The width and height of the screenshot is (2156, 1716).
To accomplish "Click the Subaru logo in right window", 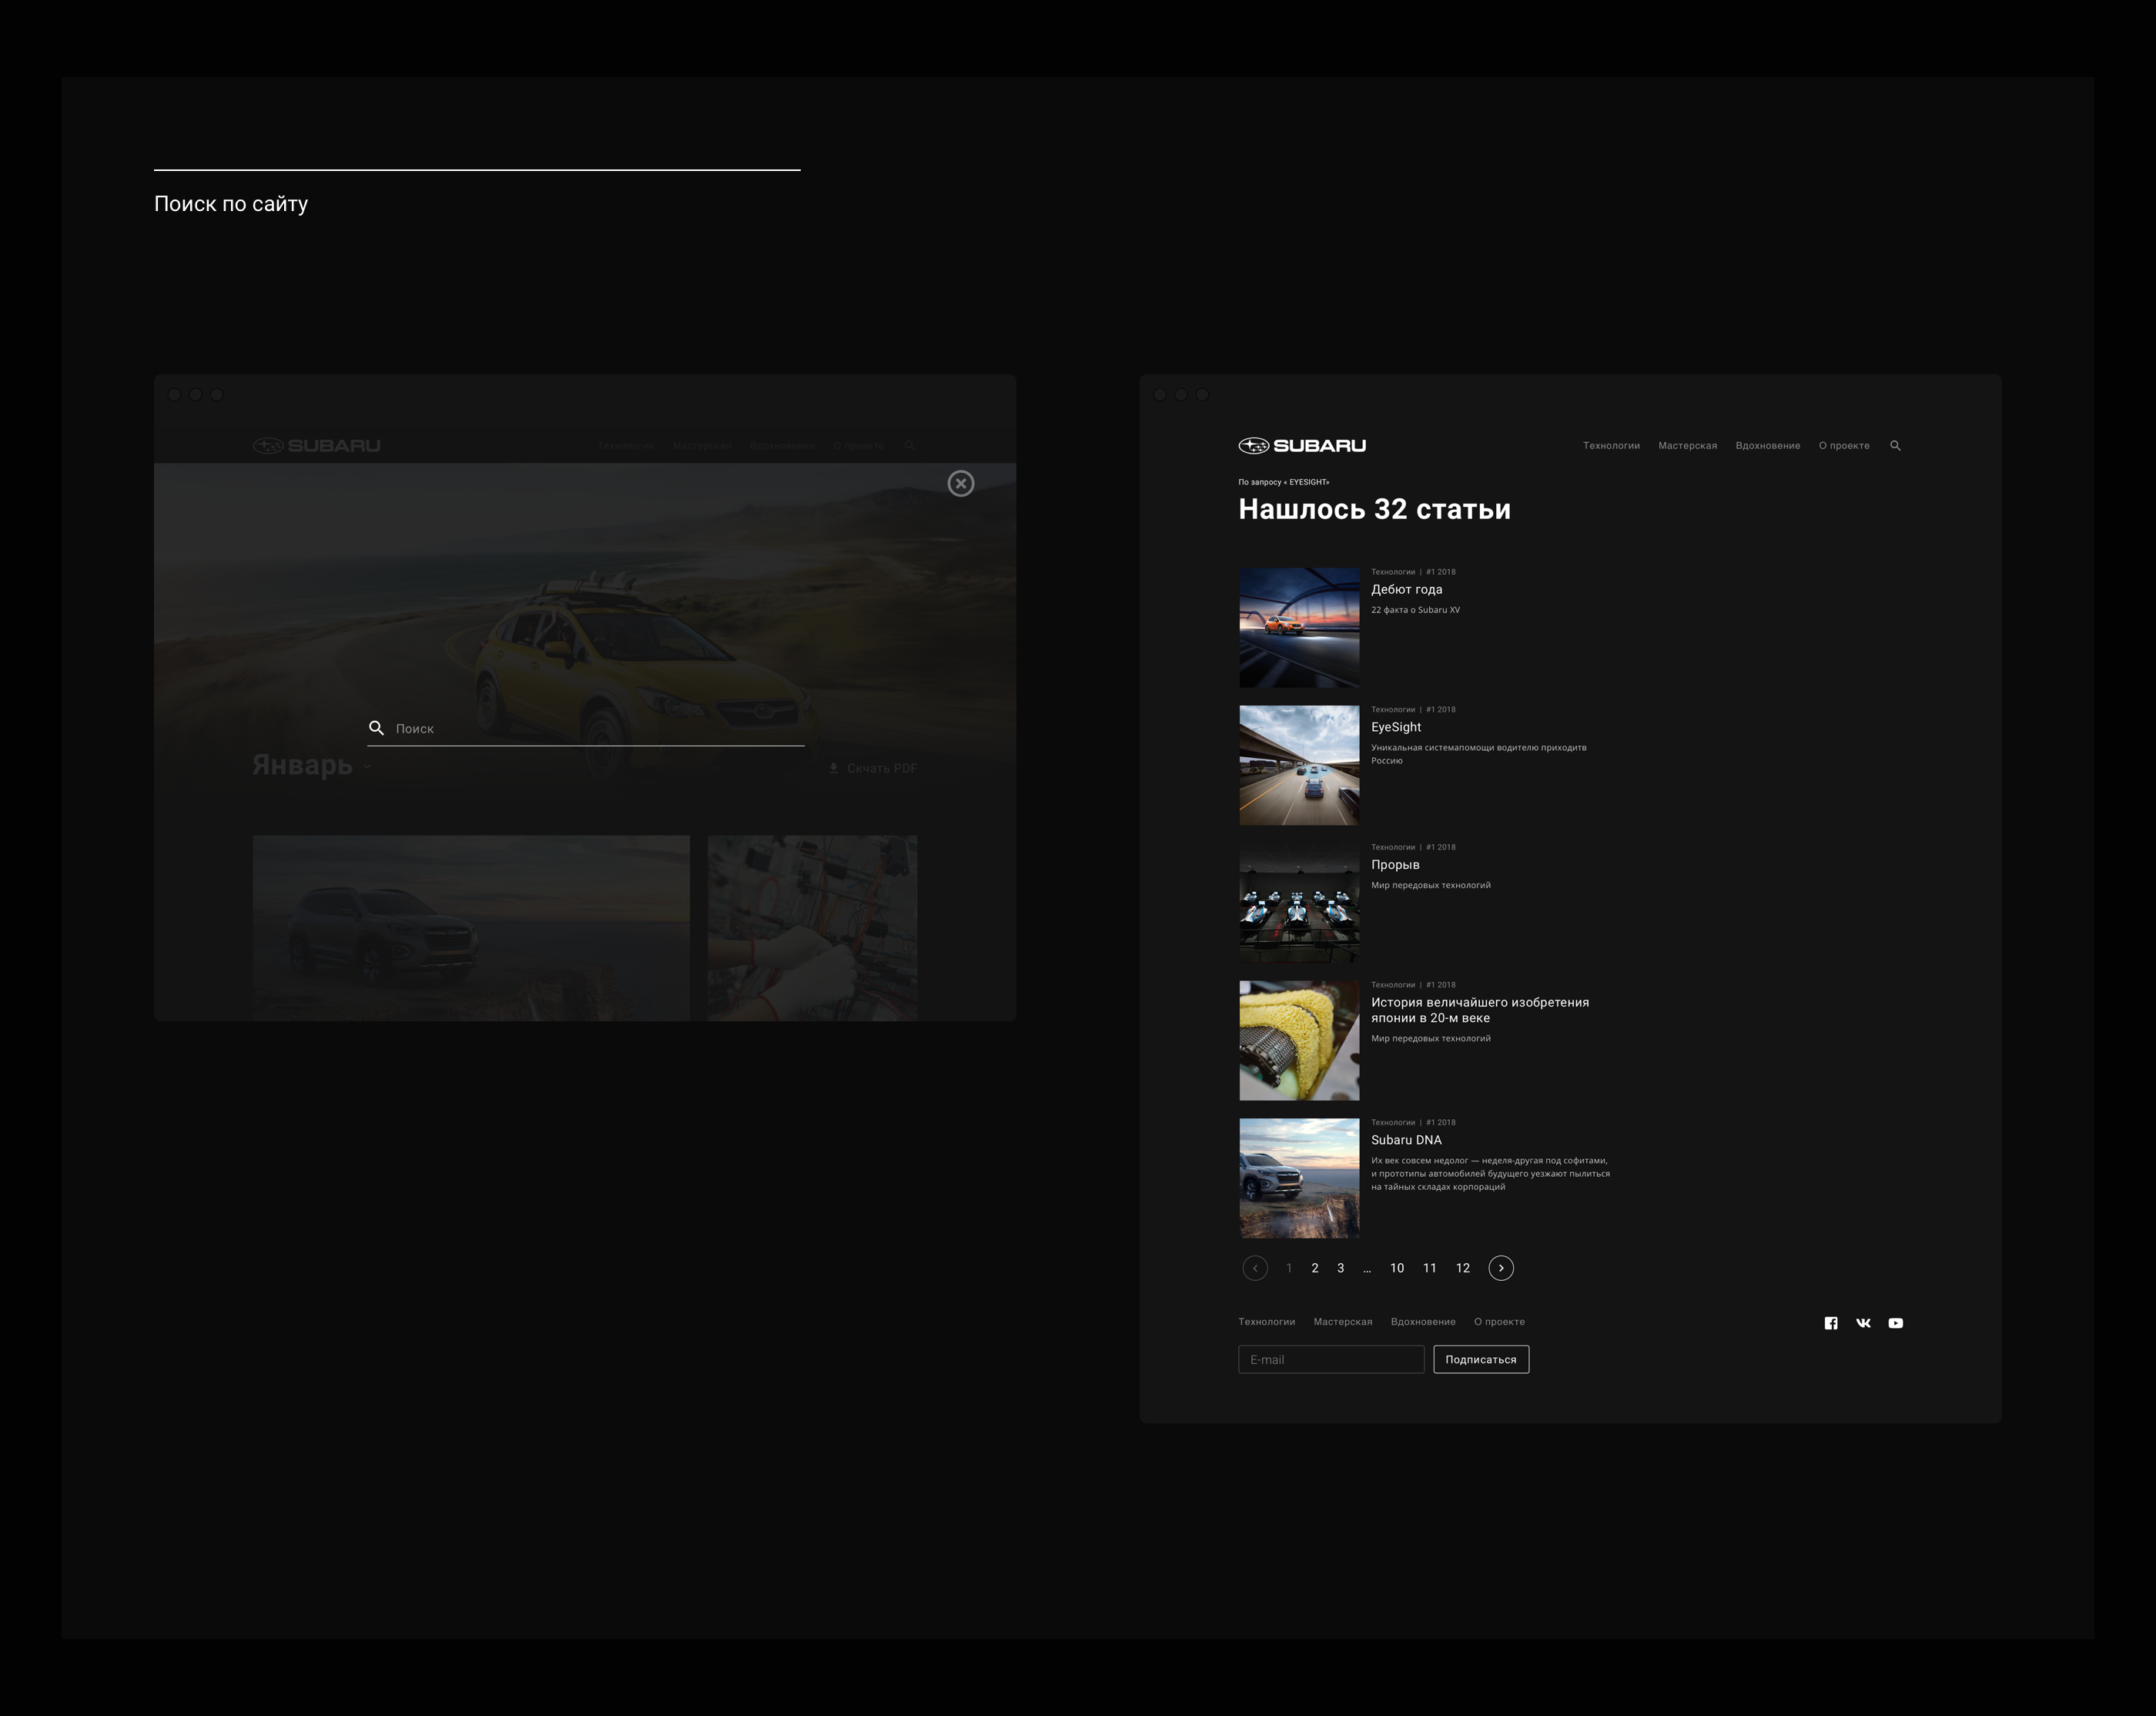I will coord(1302,446).
